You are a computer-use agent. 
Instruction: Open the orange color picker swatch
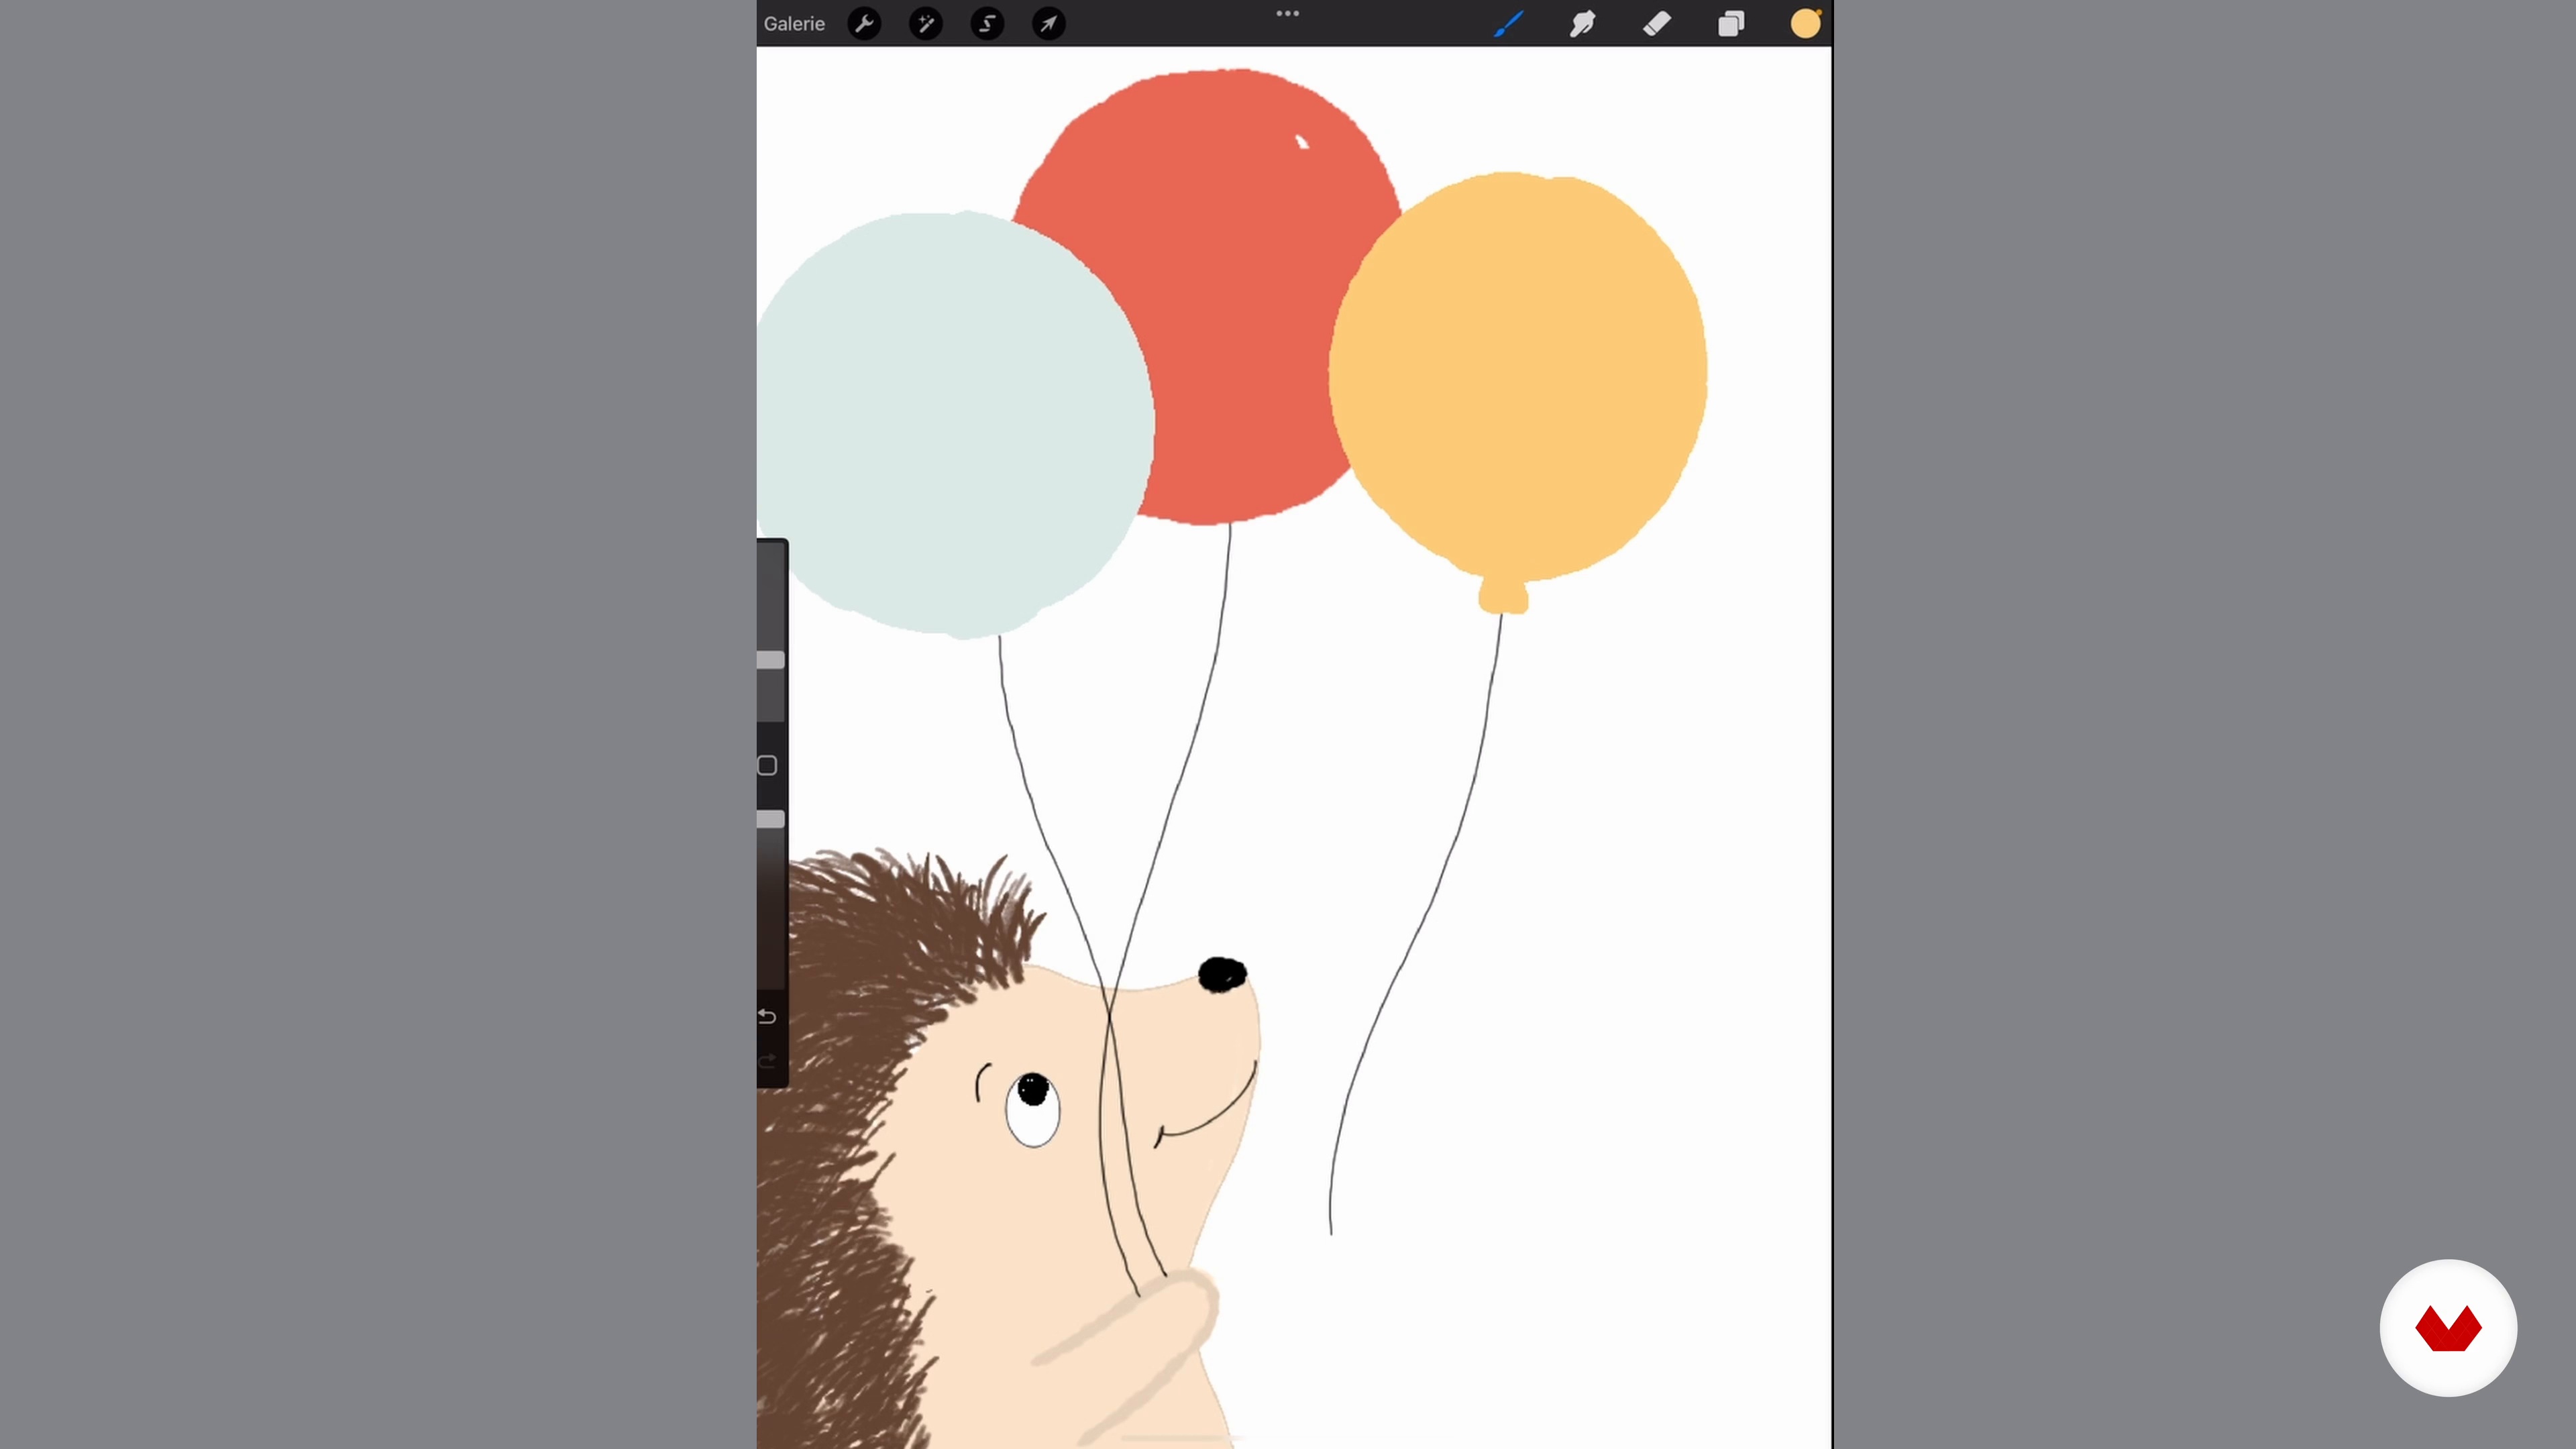(1805, 23)
